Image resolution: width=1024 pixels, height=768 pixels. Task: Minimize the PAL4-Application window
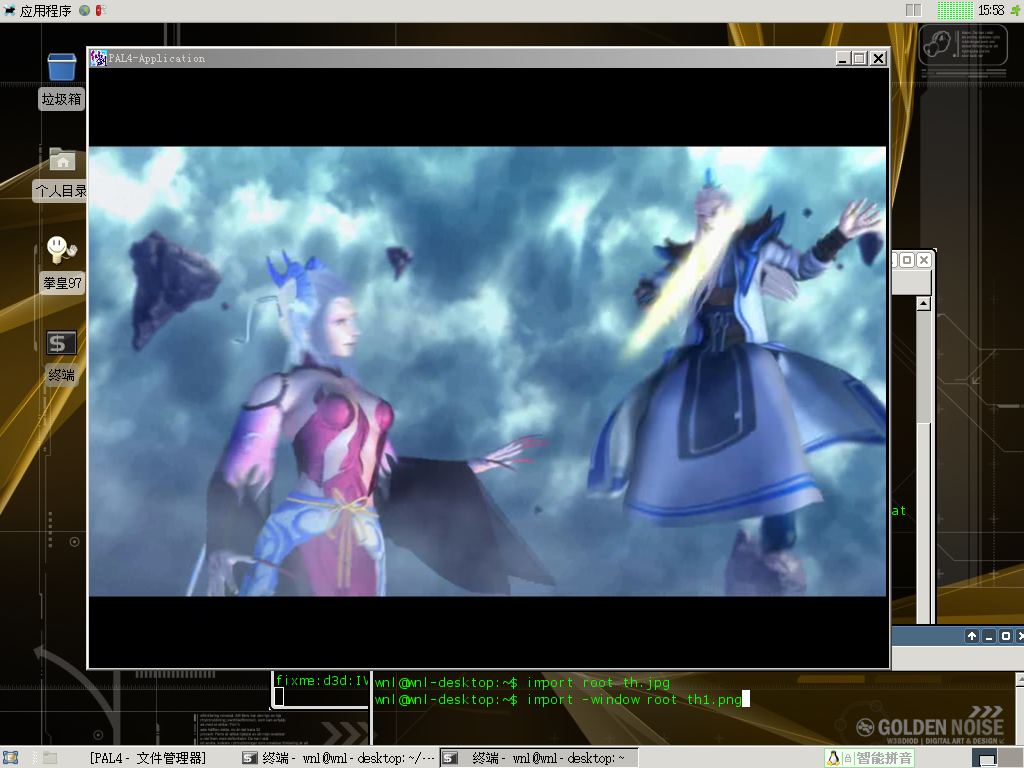click(x=843, y=58)
